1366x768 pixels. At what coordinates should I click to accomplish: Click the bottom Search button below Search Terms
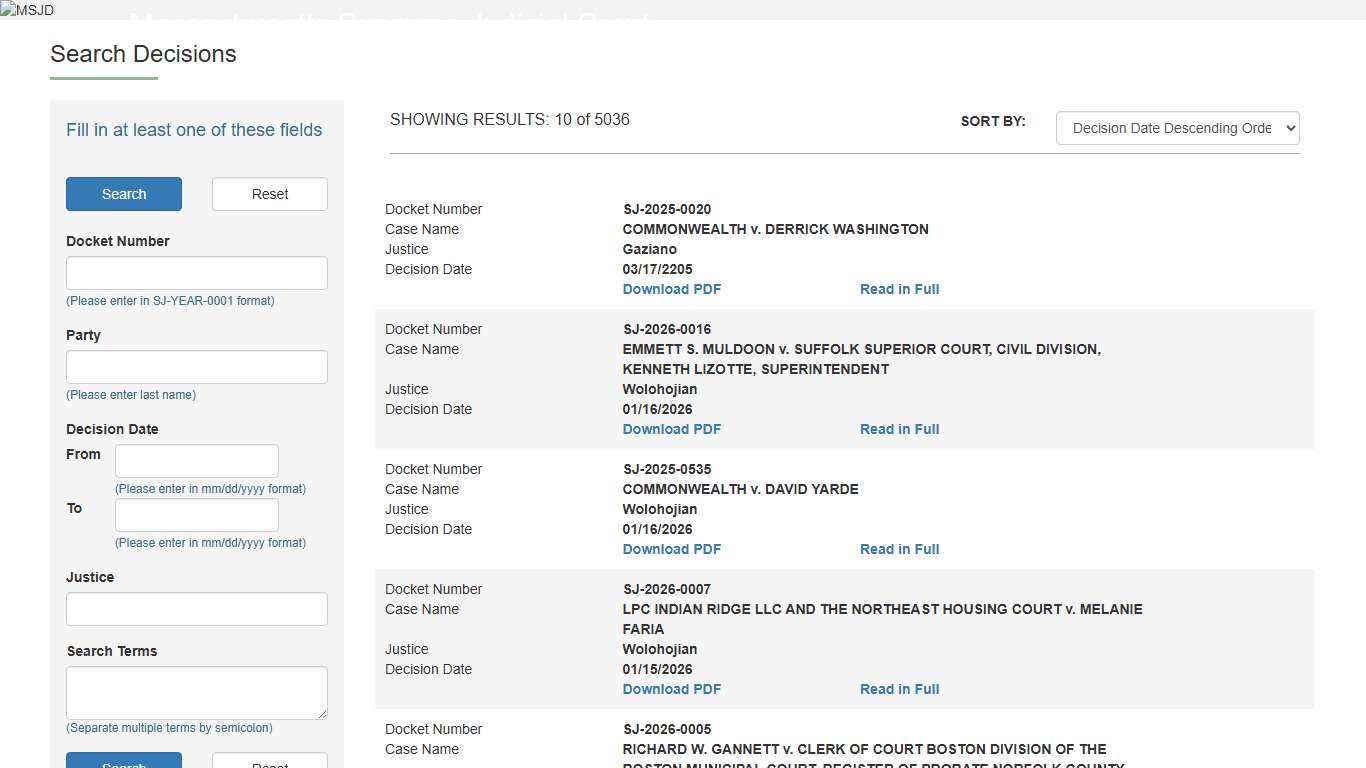[124, 761]
